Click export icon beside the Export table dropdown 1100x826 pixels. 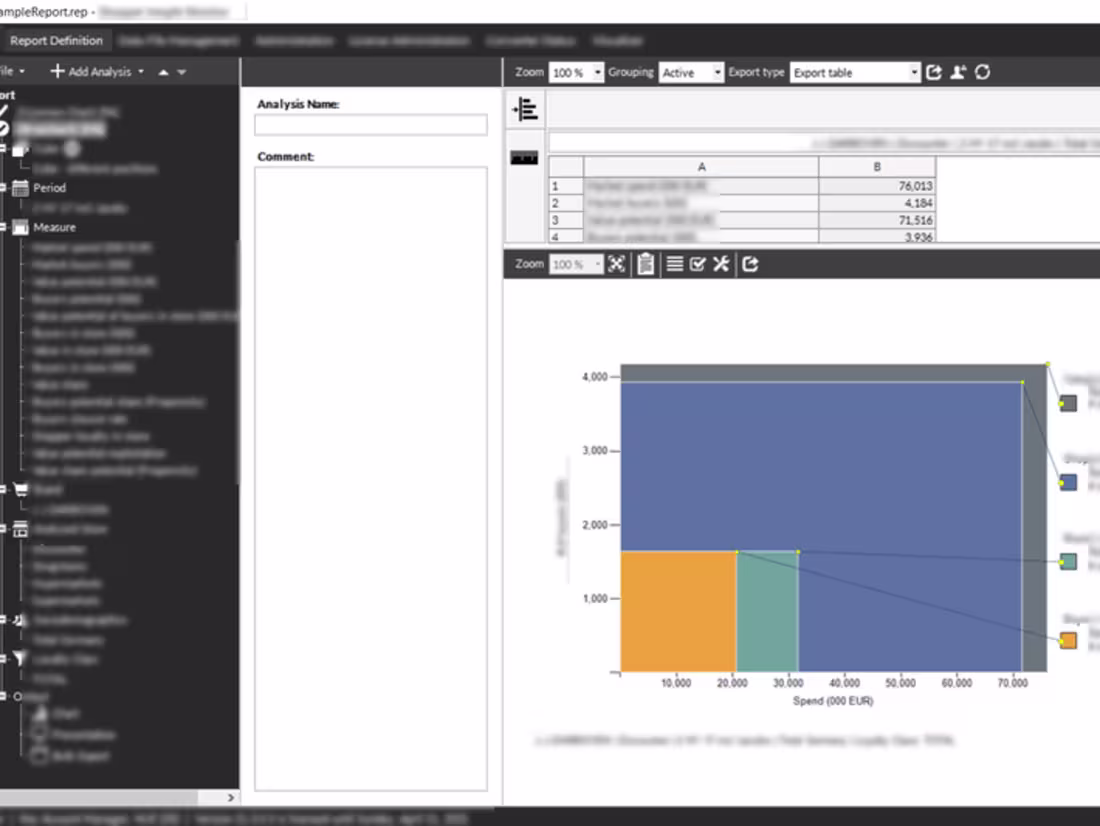pos(934,71)
